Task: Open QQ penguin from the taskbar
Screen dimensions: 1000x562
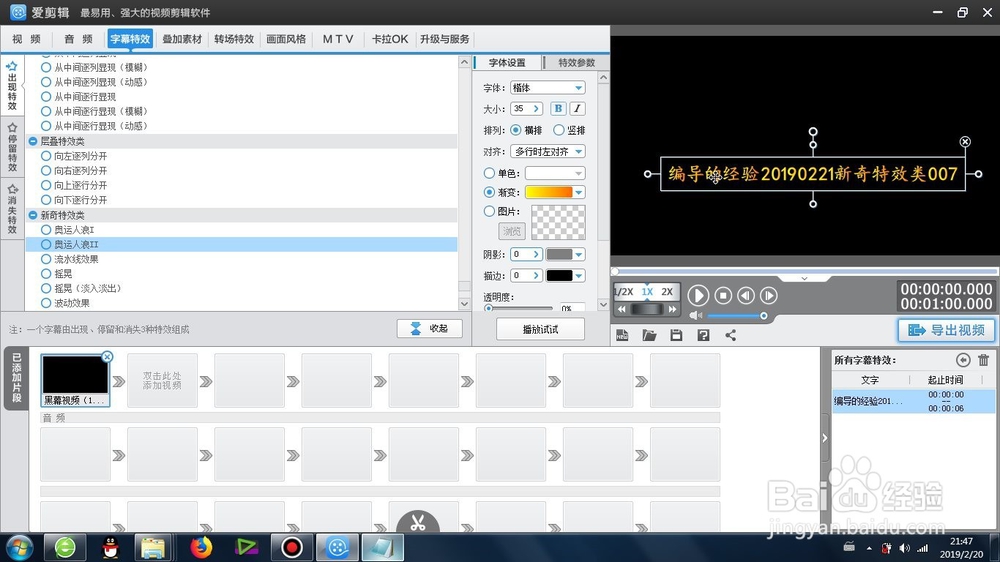Action: point(111,547)
